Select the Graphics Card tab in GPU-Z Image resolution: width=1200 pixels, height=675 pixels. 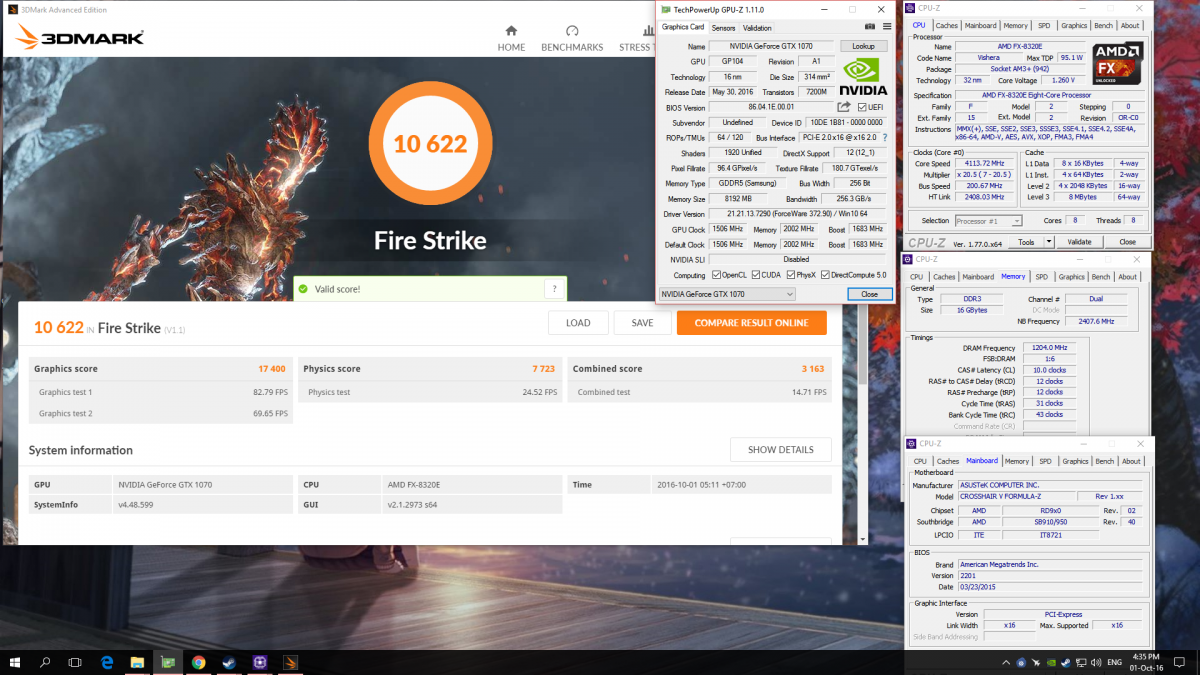pyautogui.click(x=683, y=27)
